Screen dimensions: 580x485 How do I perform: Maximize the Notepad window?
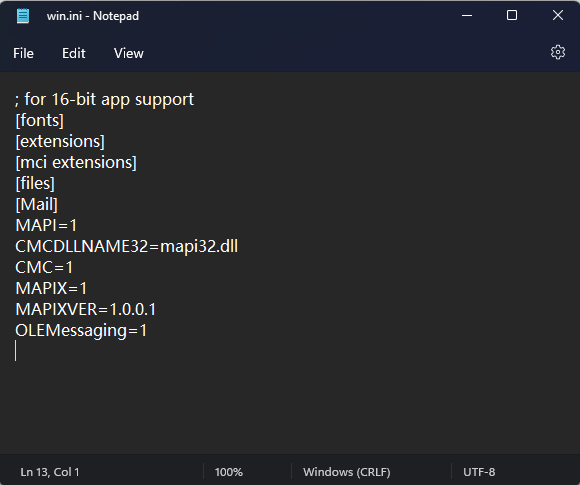[x=512, y=16]
